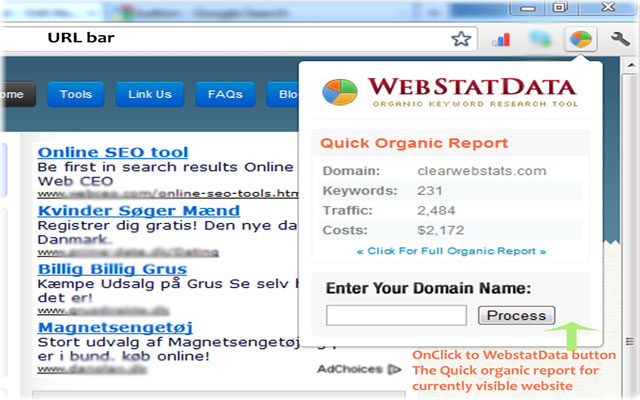The image size is (640, 400).
Task: Open the Link Us navigation tab
Action: 150,94
